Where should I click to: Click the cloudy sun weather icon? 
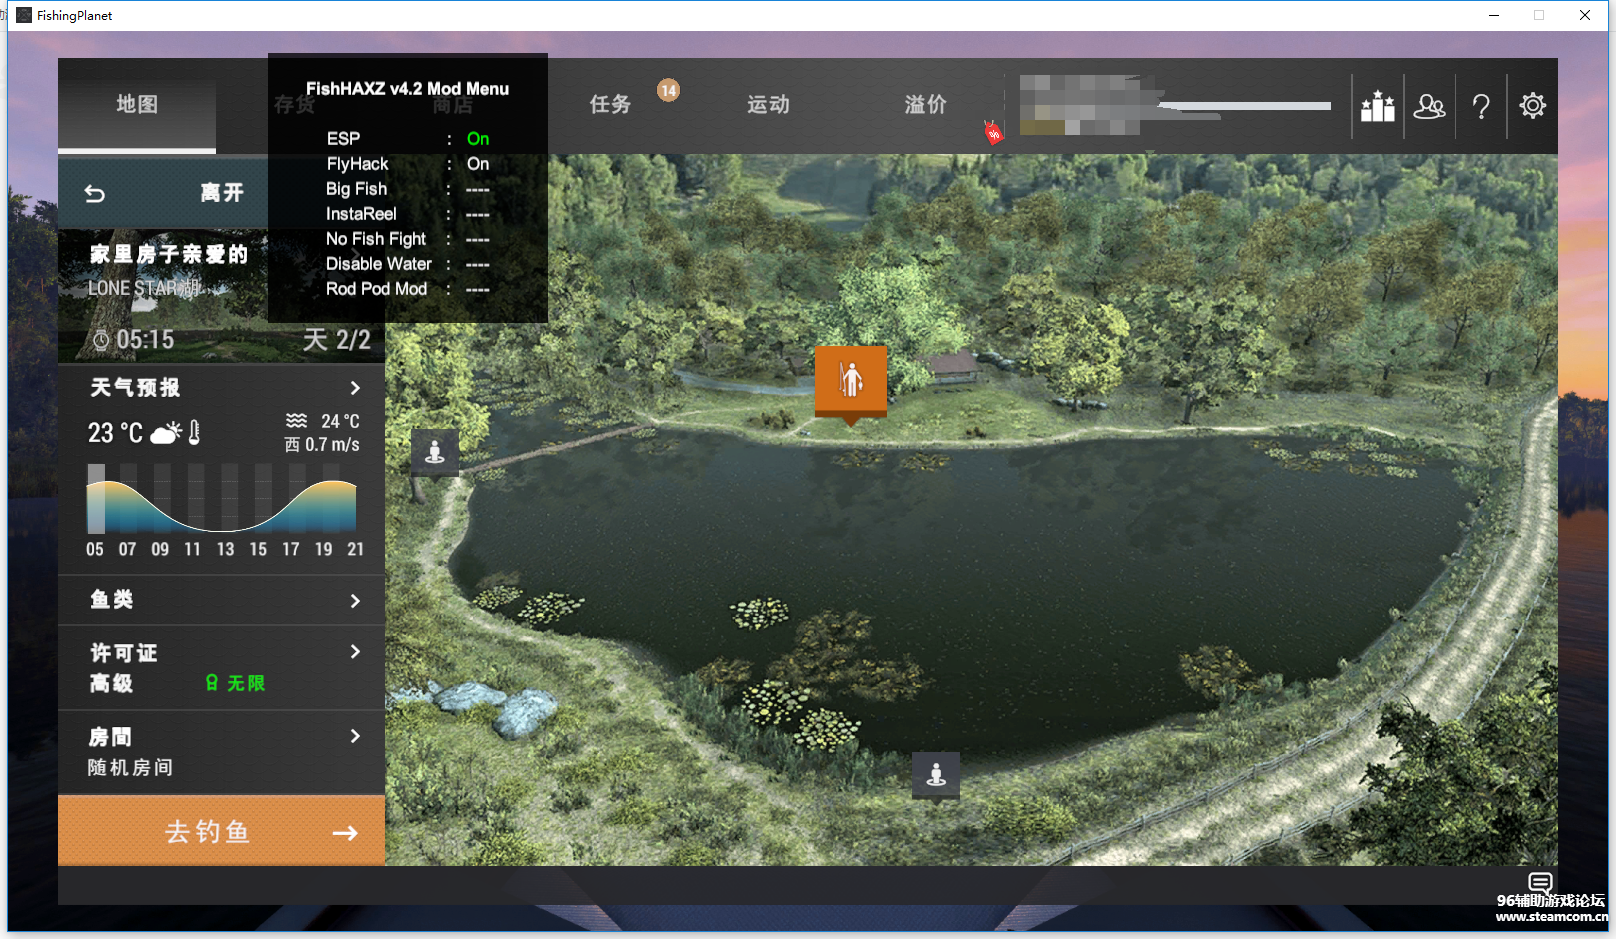[166, 433]
